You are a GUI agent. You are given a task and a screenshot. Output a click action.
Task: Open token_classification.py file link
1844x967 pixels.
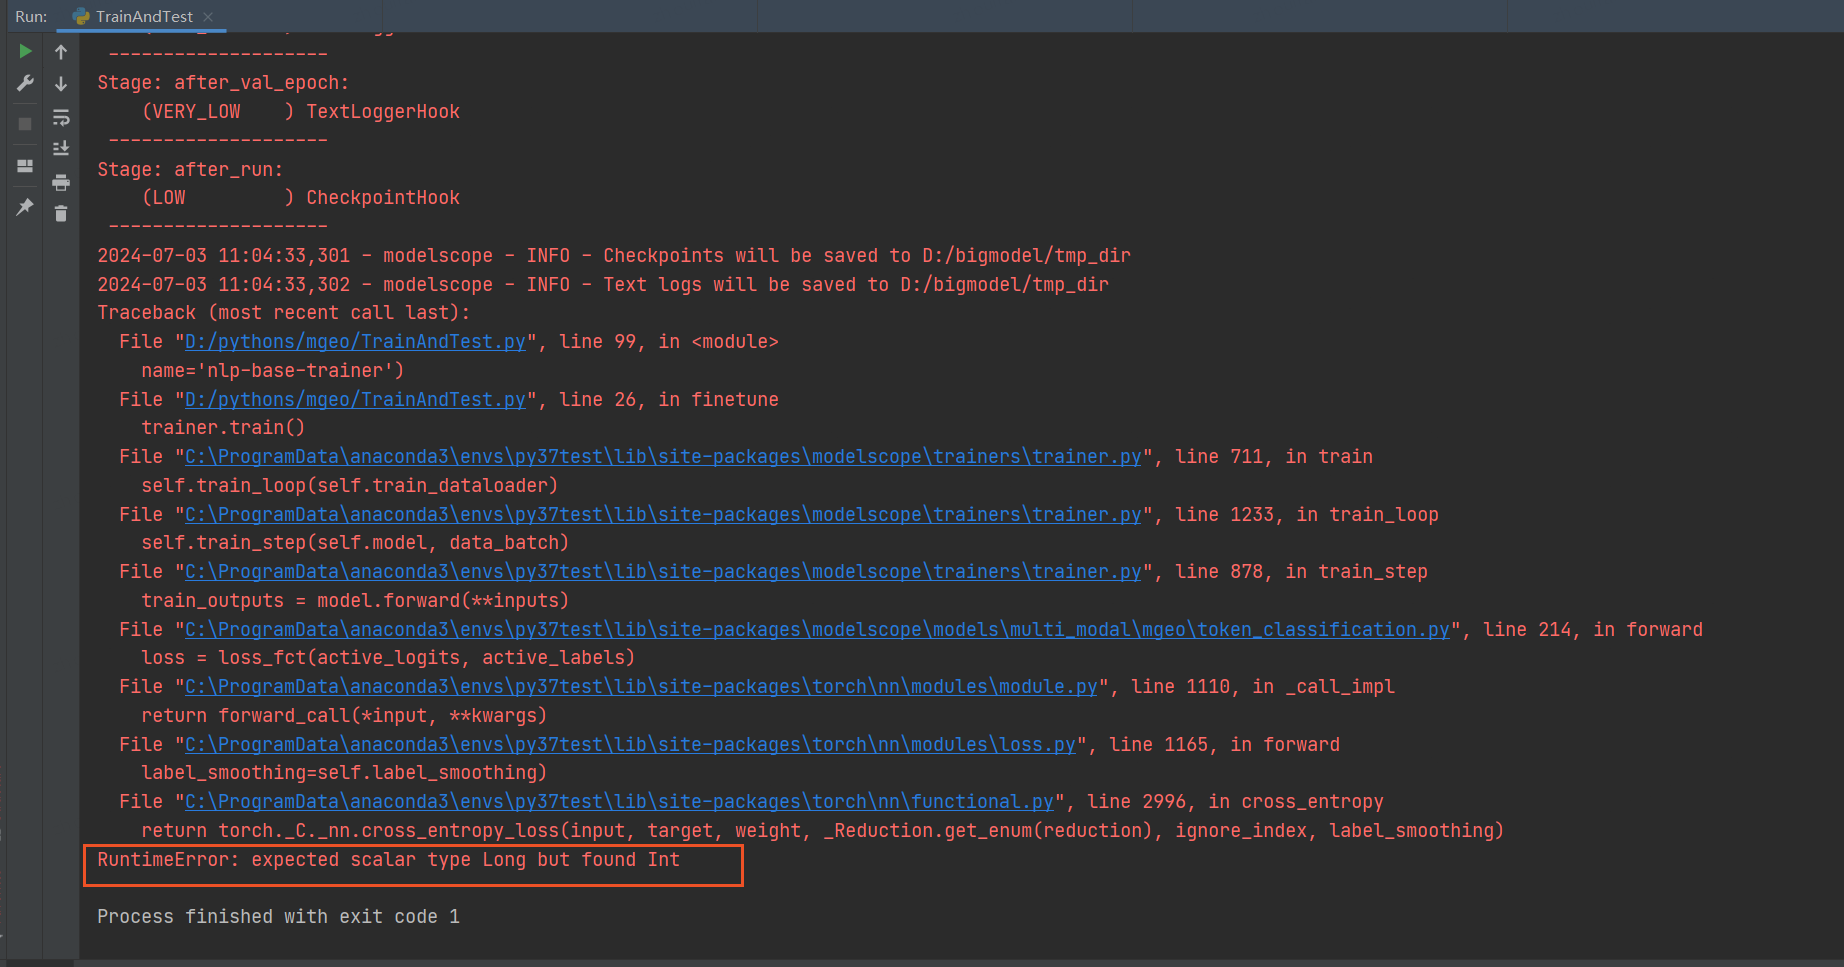click(x=817, y=629)
